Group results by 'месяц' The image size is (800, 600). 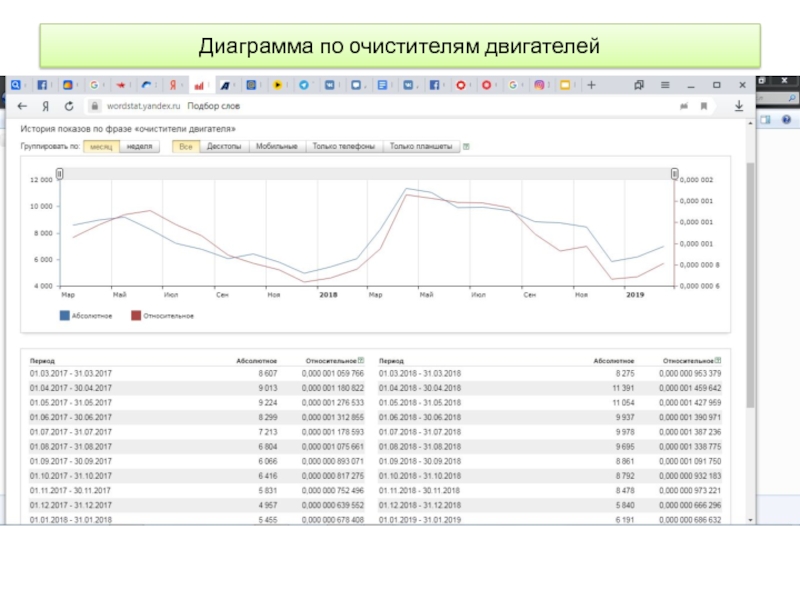point(101,147)
